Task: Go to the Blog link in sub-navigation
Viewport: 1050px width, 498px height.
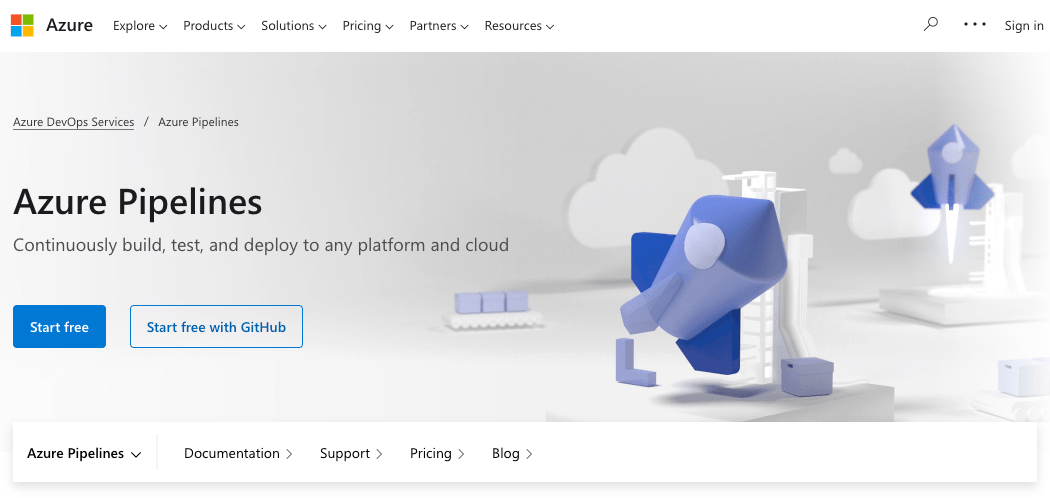Action: click(x=512, y=454)
